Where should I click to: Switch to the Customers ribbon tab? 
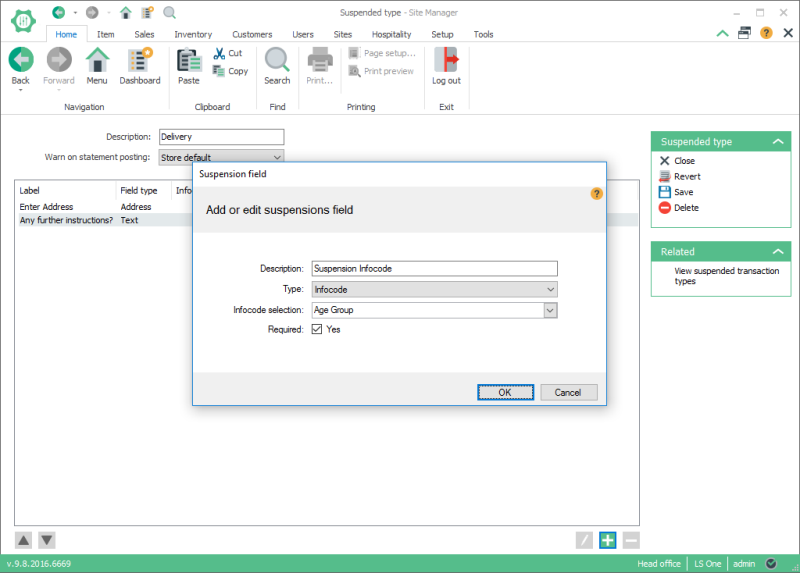[252, 34]
